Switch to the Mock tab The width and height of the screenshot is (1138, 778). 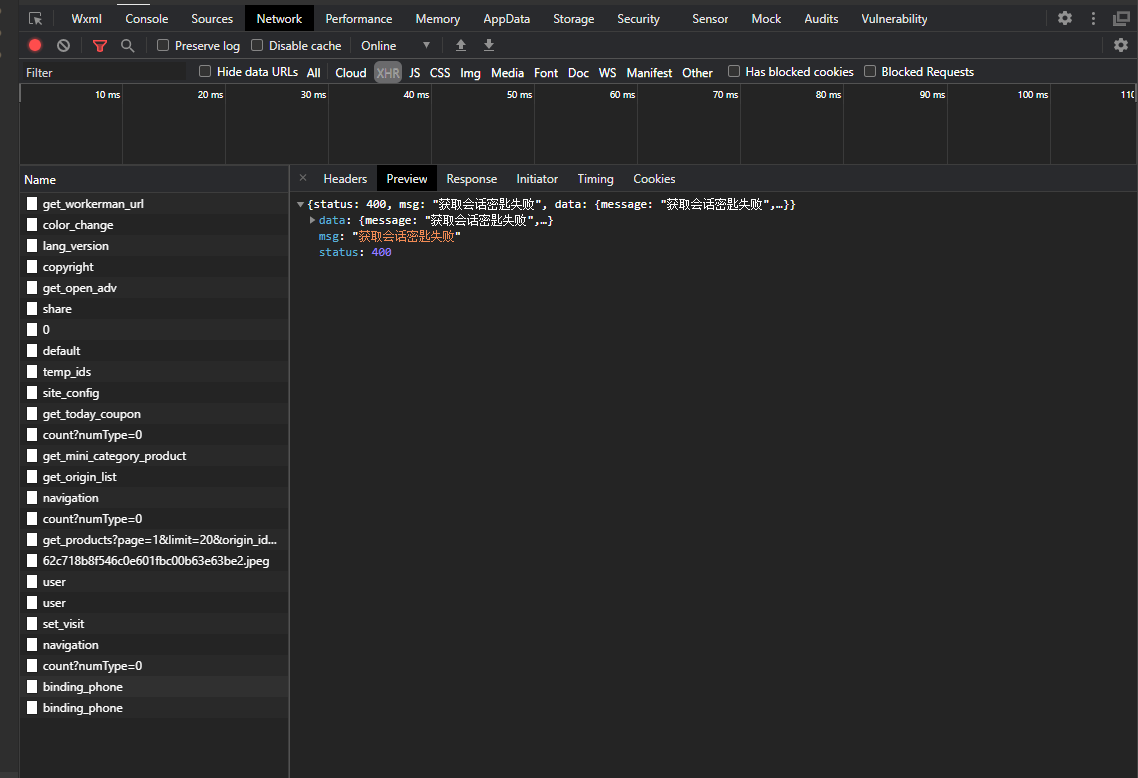coord(766,19)
